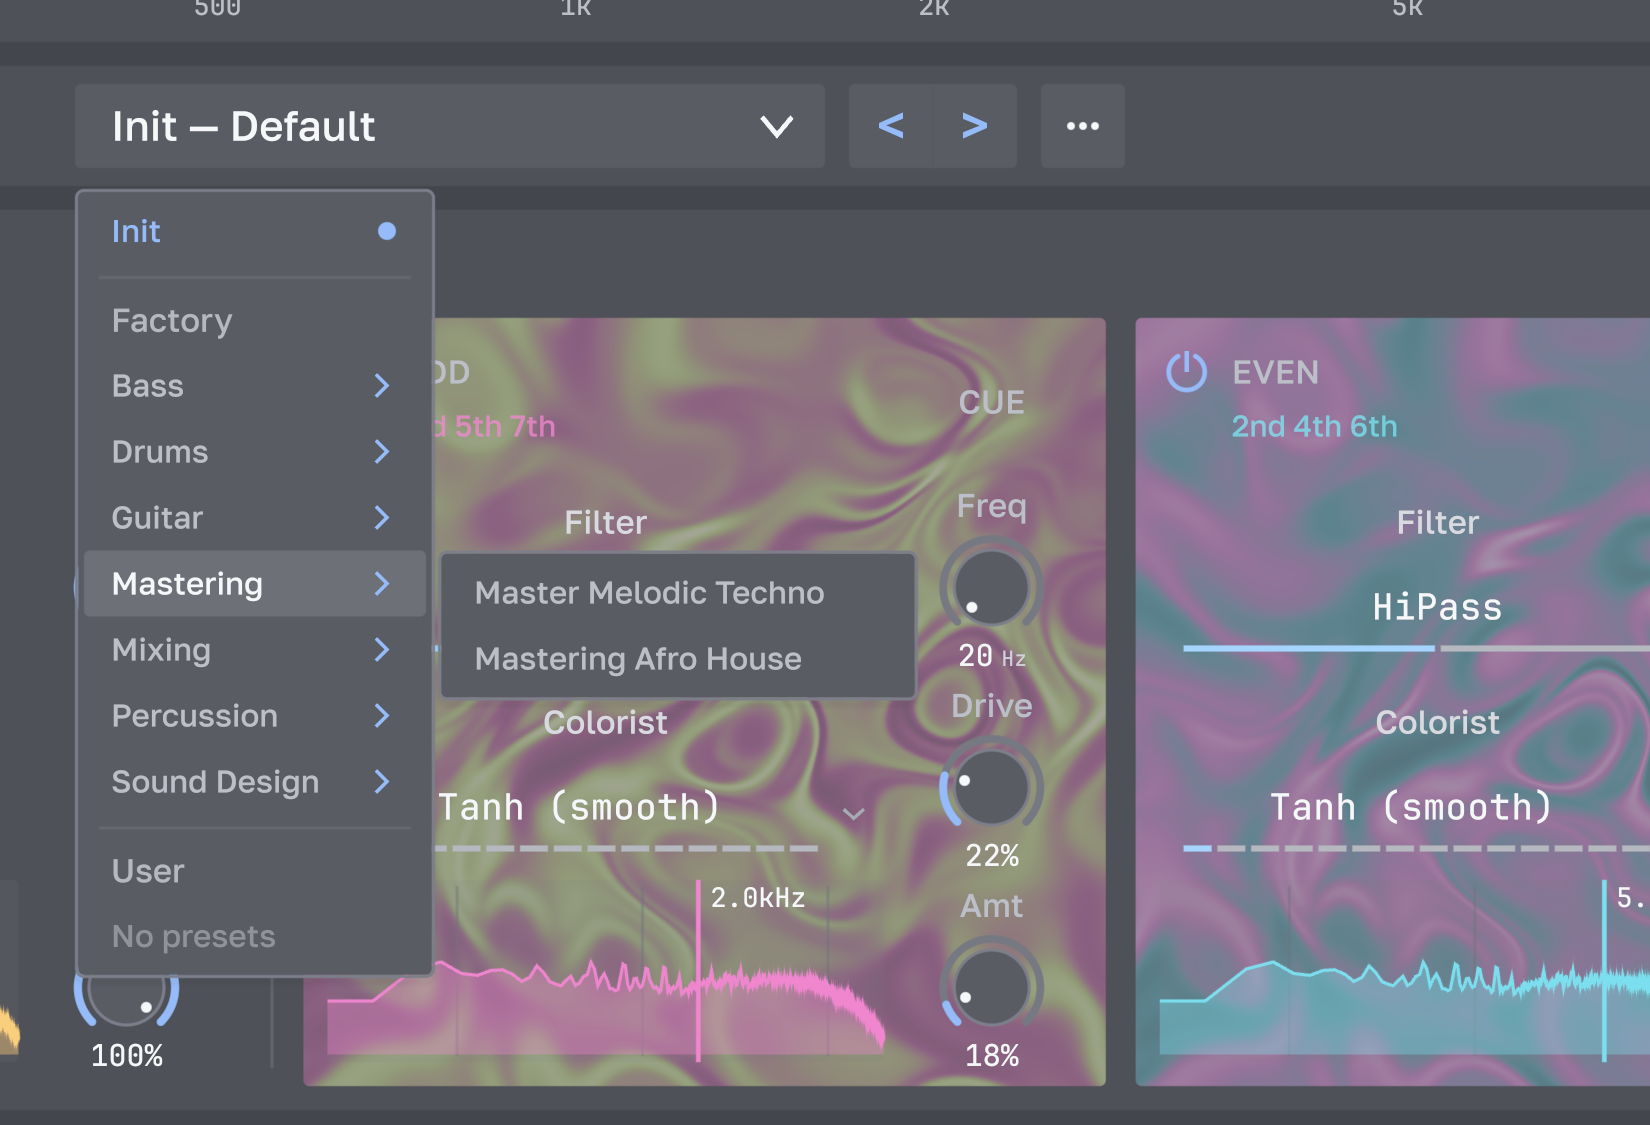
Task: Toggle the EVEN band power button
Action: point(1187,372)
